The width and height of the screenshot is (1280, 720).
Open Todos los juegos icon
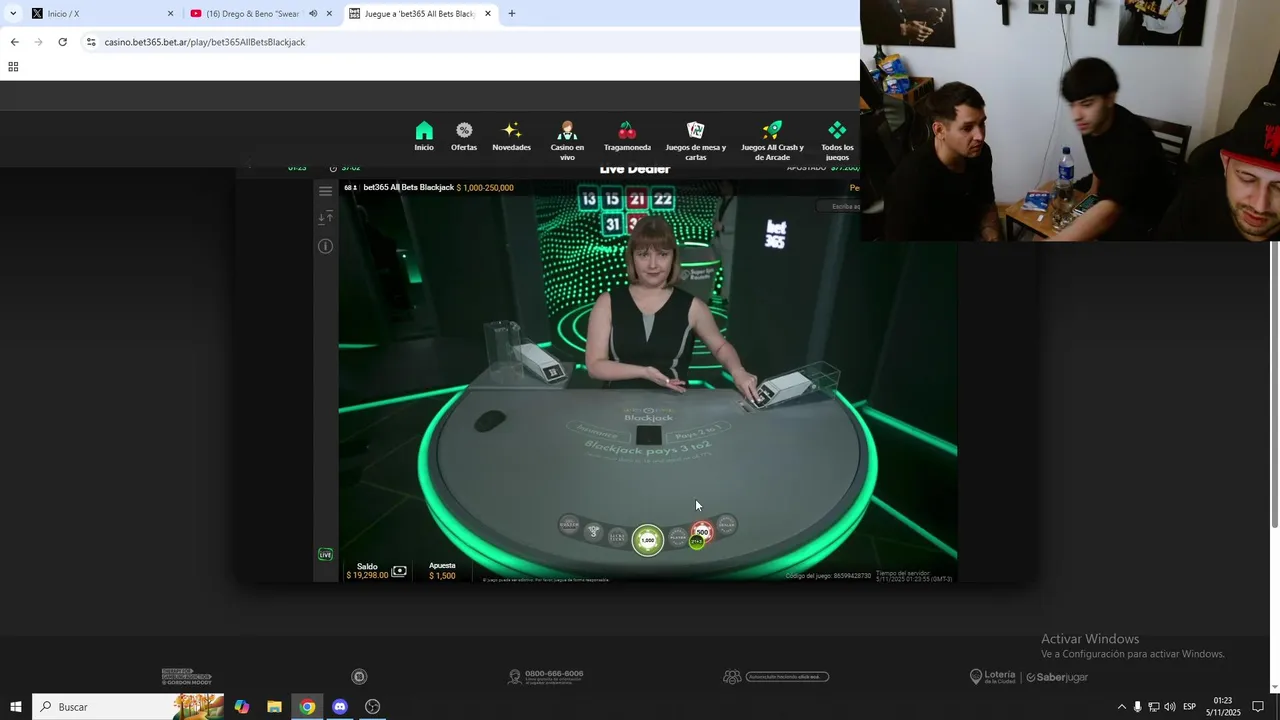[x=837, y=131]
